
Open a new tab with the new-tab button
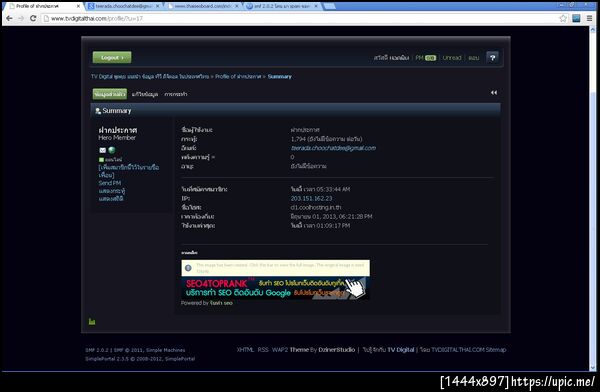coord(329,6)
